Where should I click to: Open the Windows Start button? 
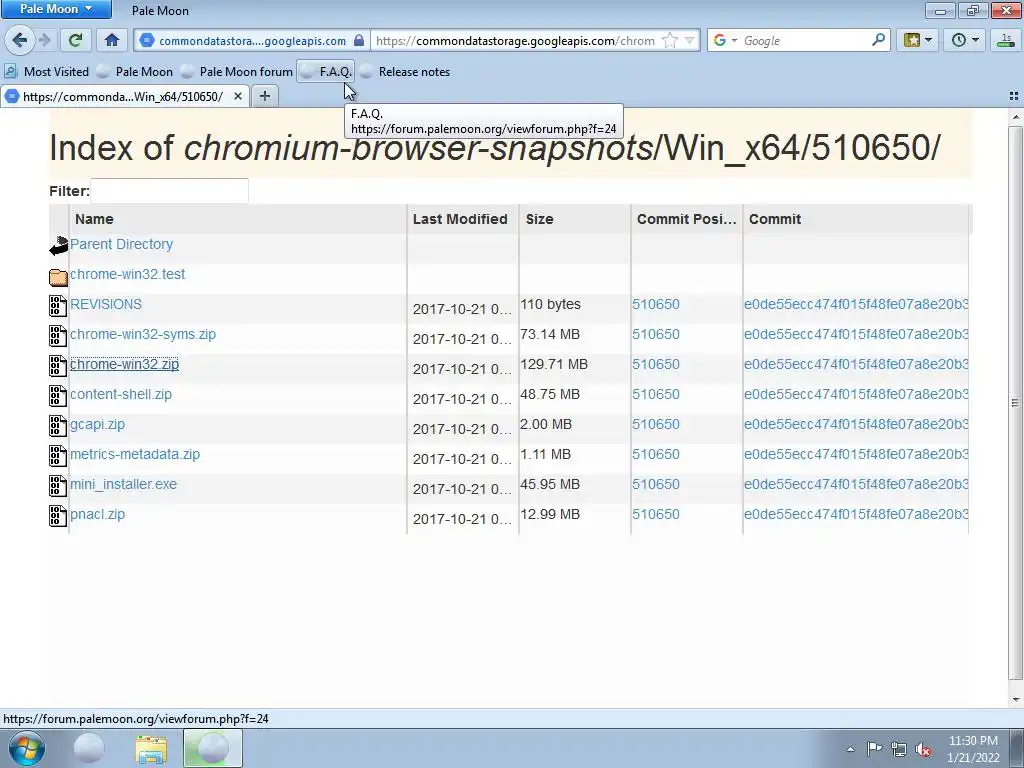point(27,748)
